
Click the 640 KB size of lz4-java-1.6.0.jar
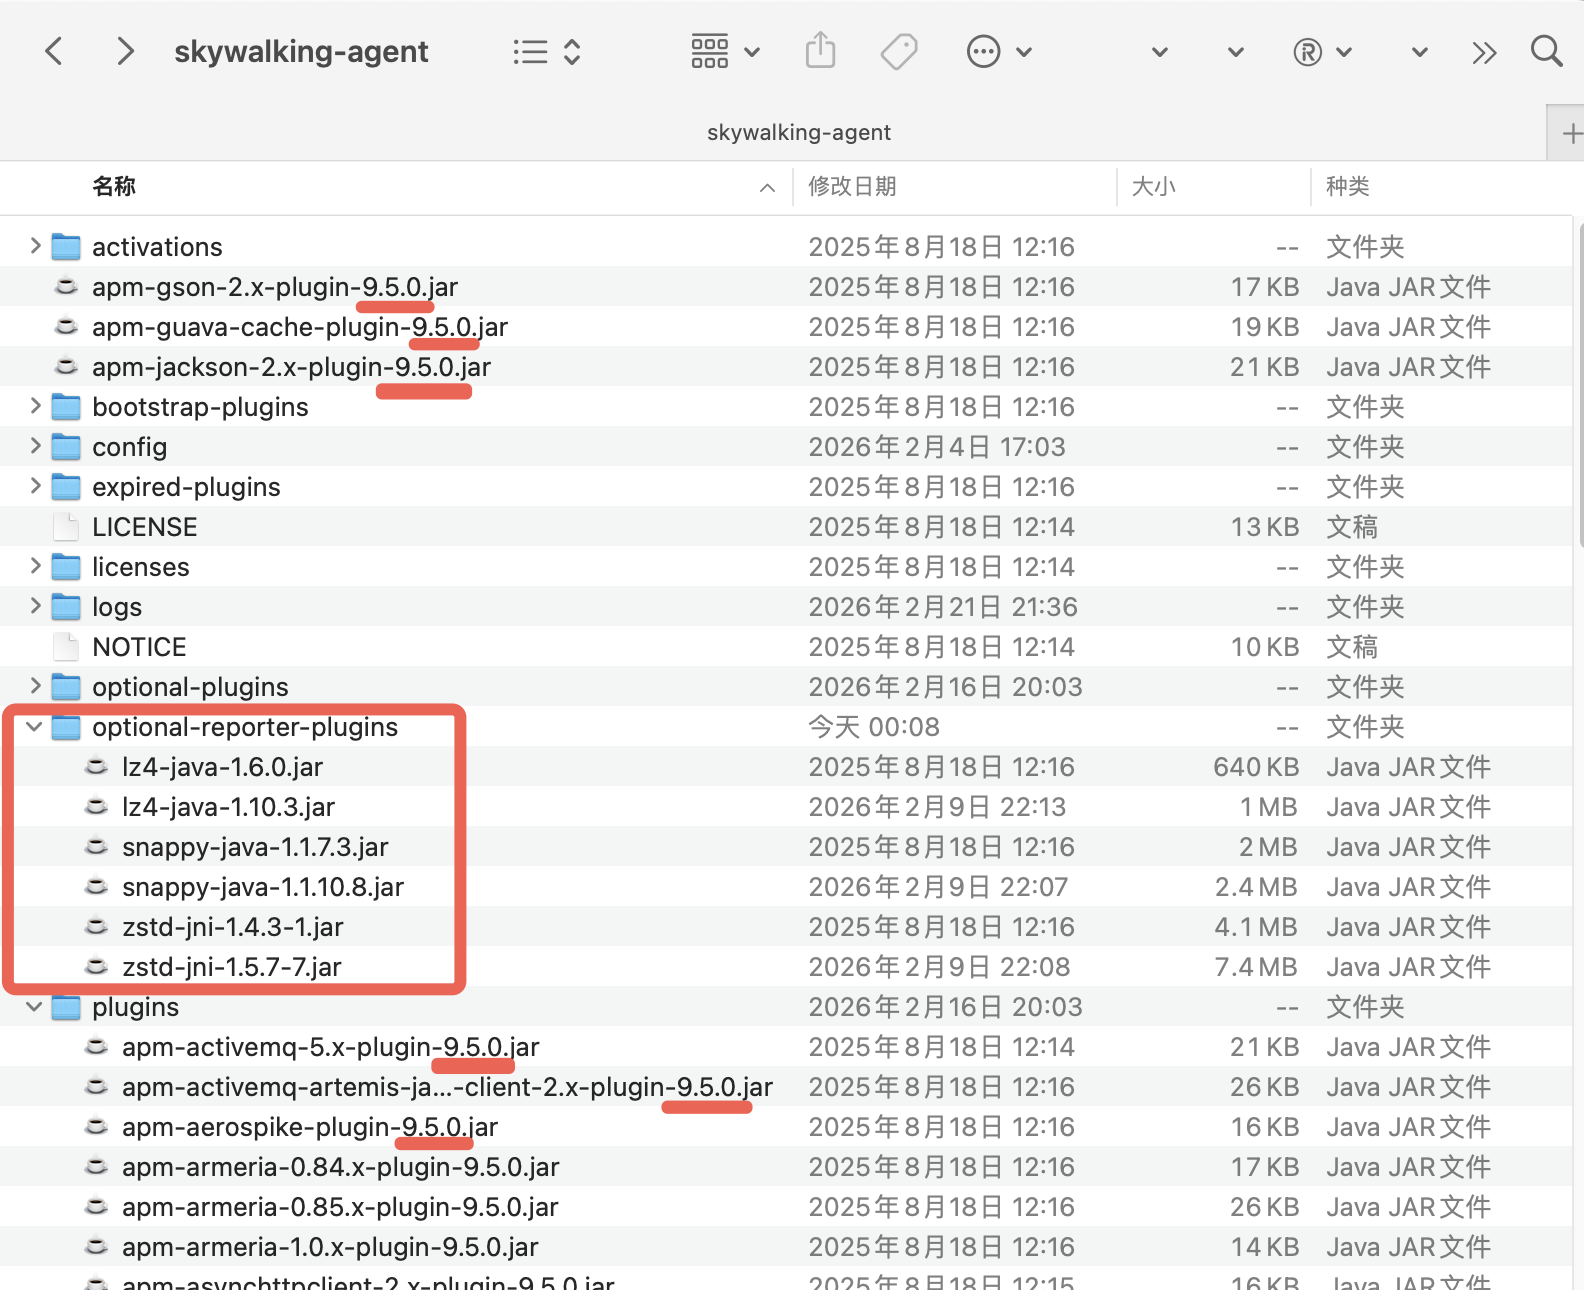pos(1256,767)
